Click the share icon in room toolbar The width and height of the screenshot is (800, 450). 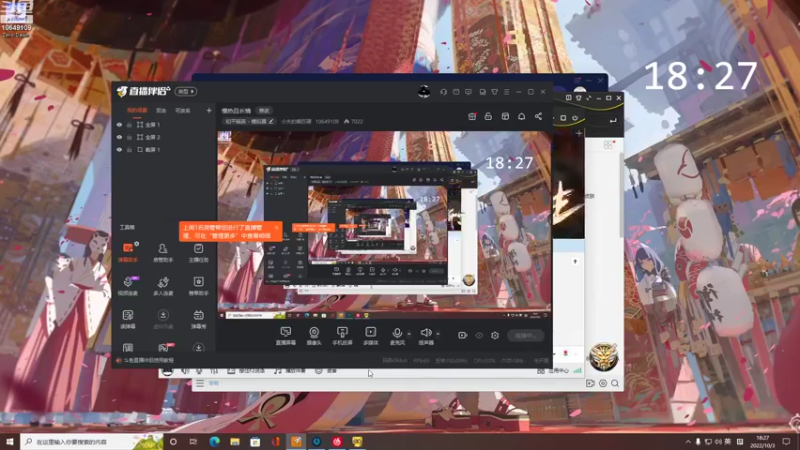[538, 116]
